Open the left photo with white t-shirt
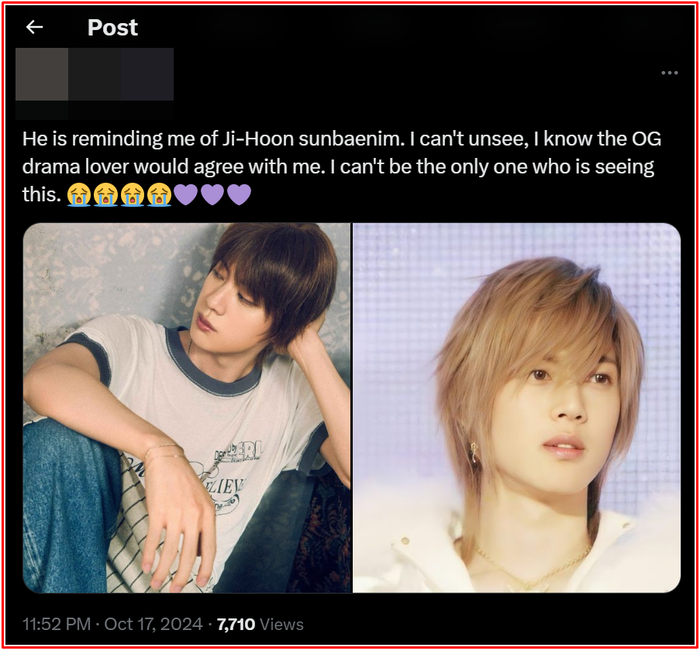Image resolution: width=700 pixels, height=650 pixels. (187, 408)
